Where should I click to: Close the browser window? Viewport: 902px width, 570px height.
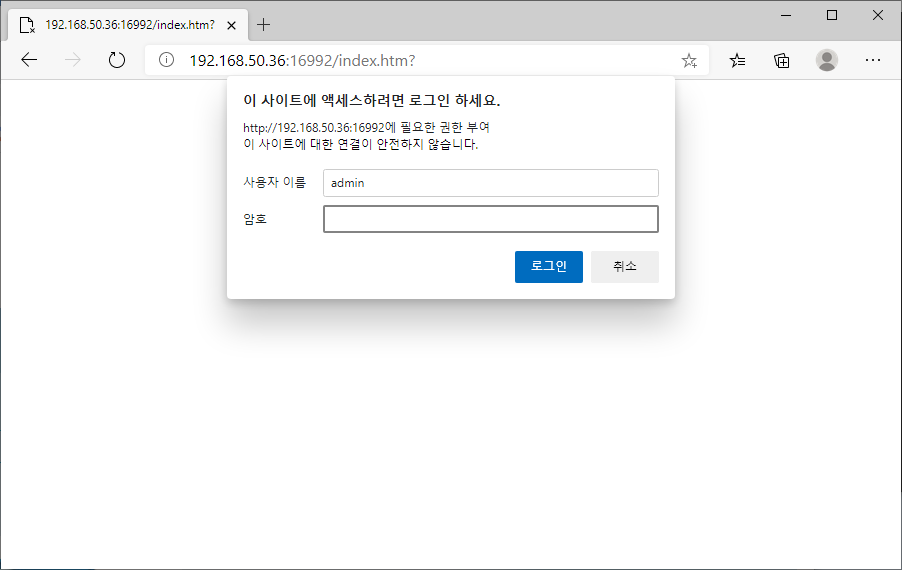878,16
